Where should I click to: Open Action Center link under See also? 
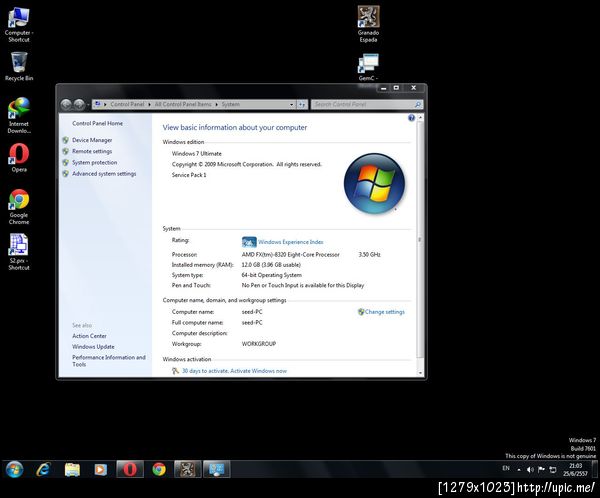point(90,336)
